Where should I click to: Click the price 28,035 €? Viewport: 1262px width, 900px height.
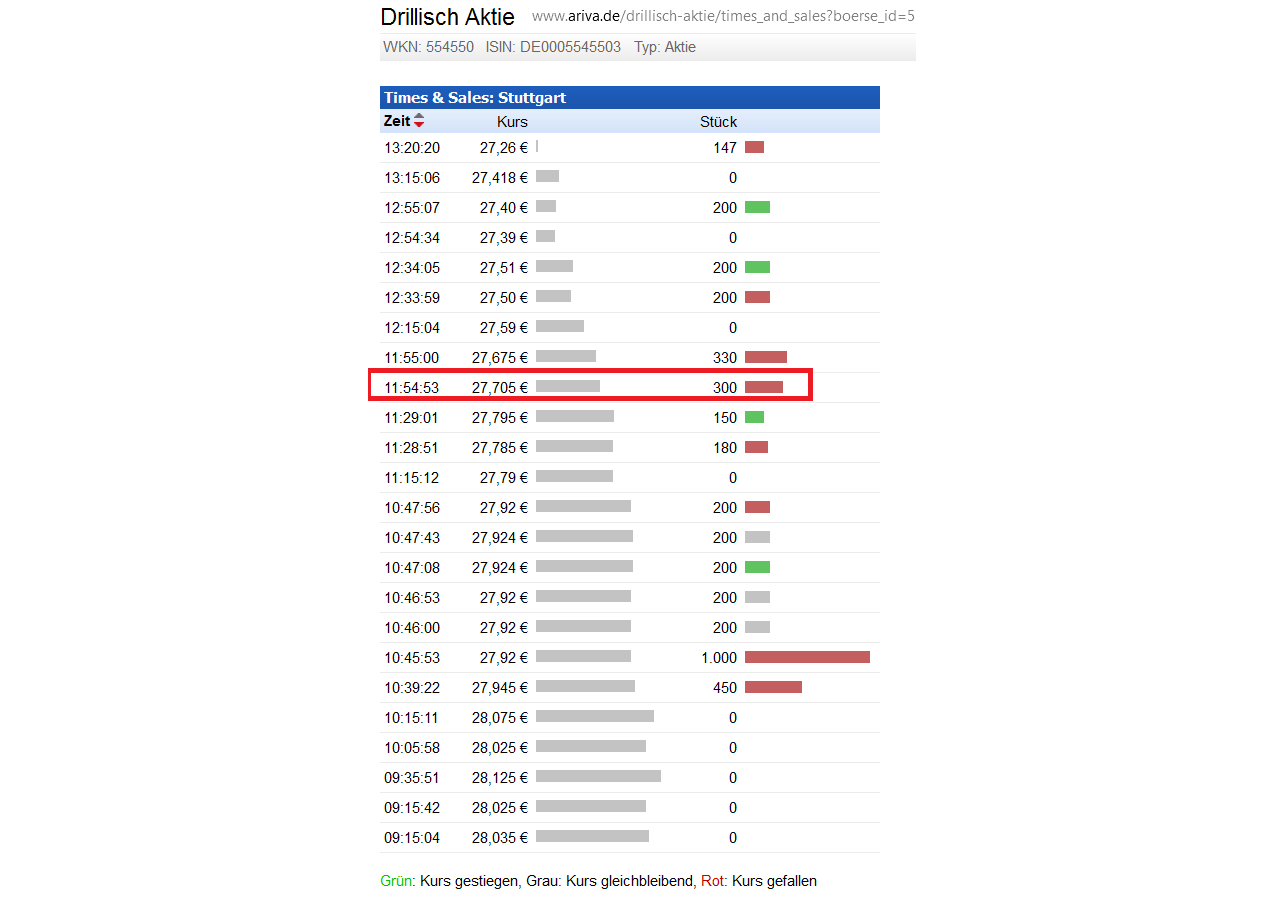pos(500,838)
